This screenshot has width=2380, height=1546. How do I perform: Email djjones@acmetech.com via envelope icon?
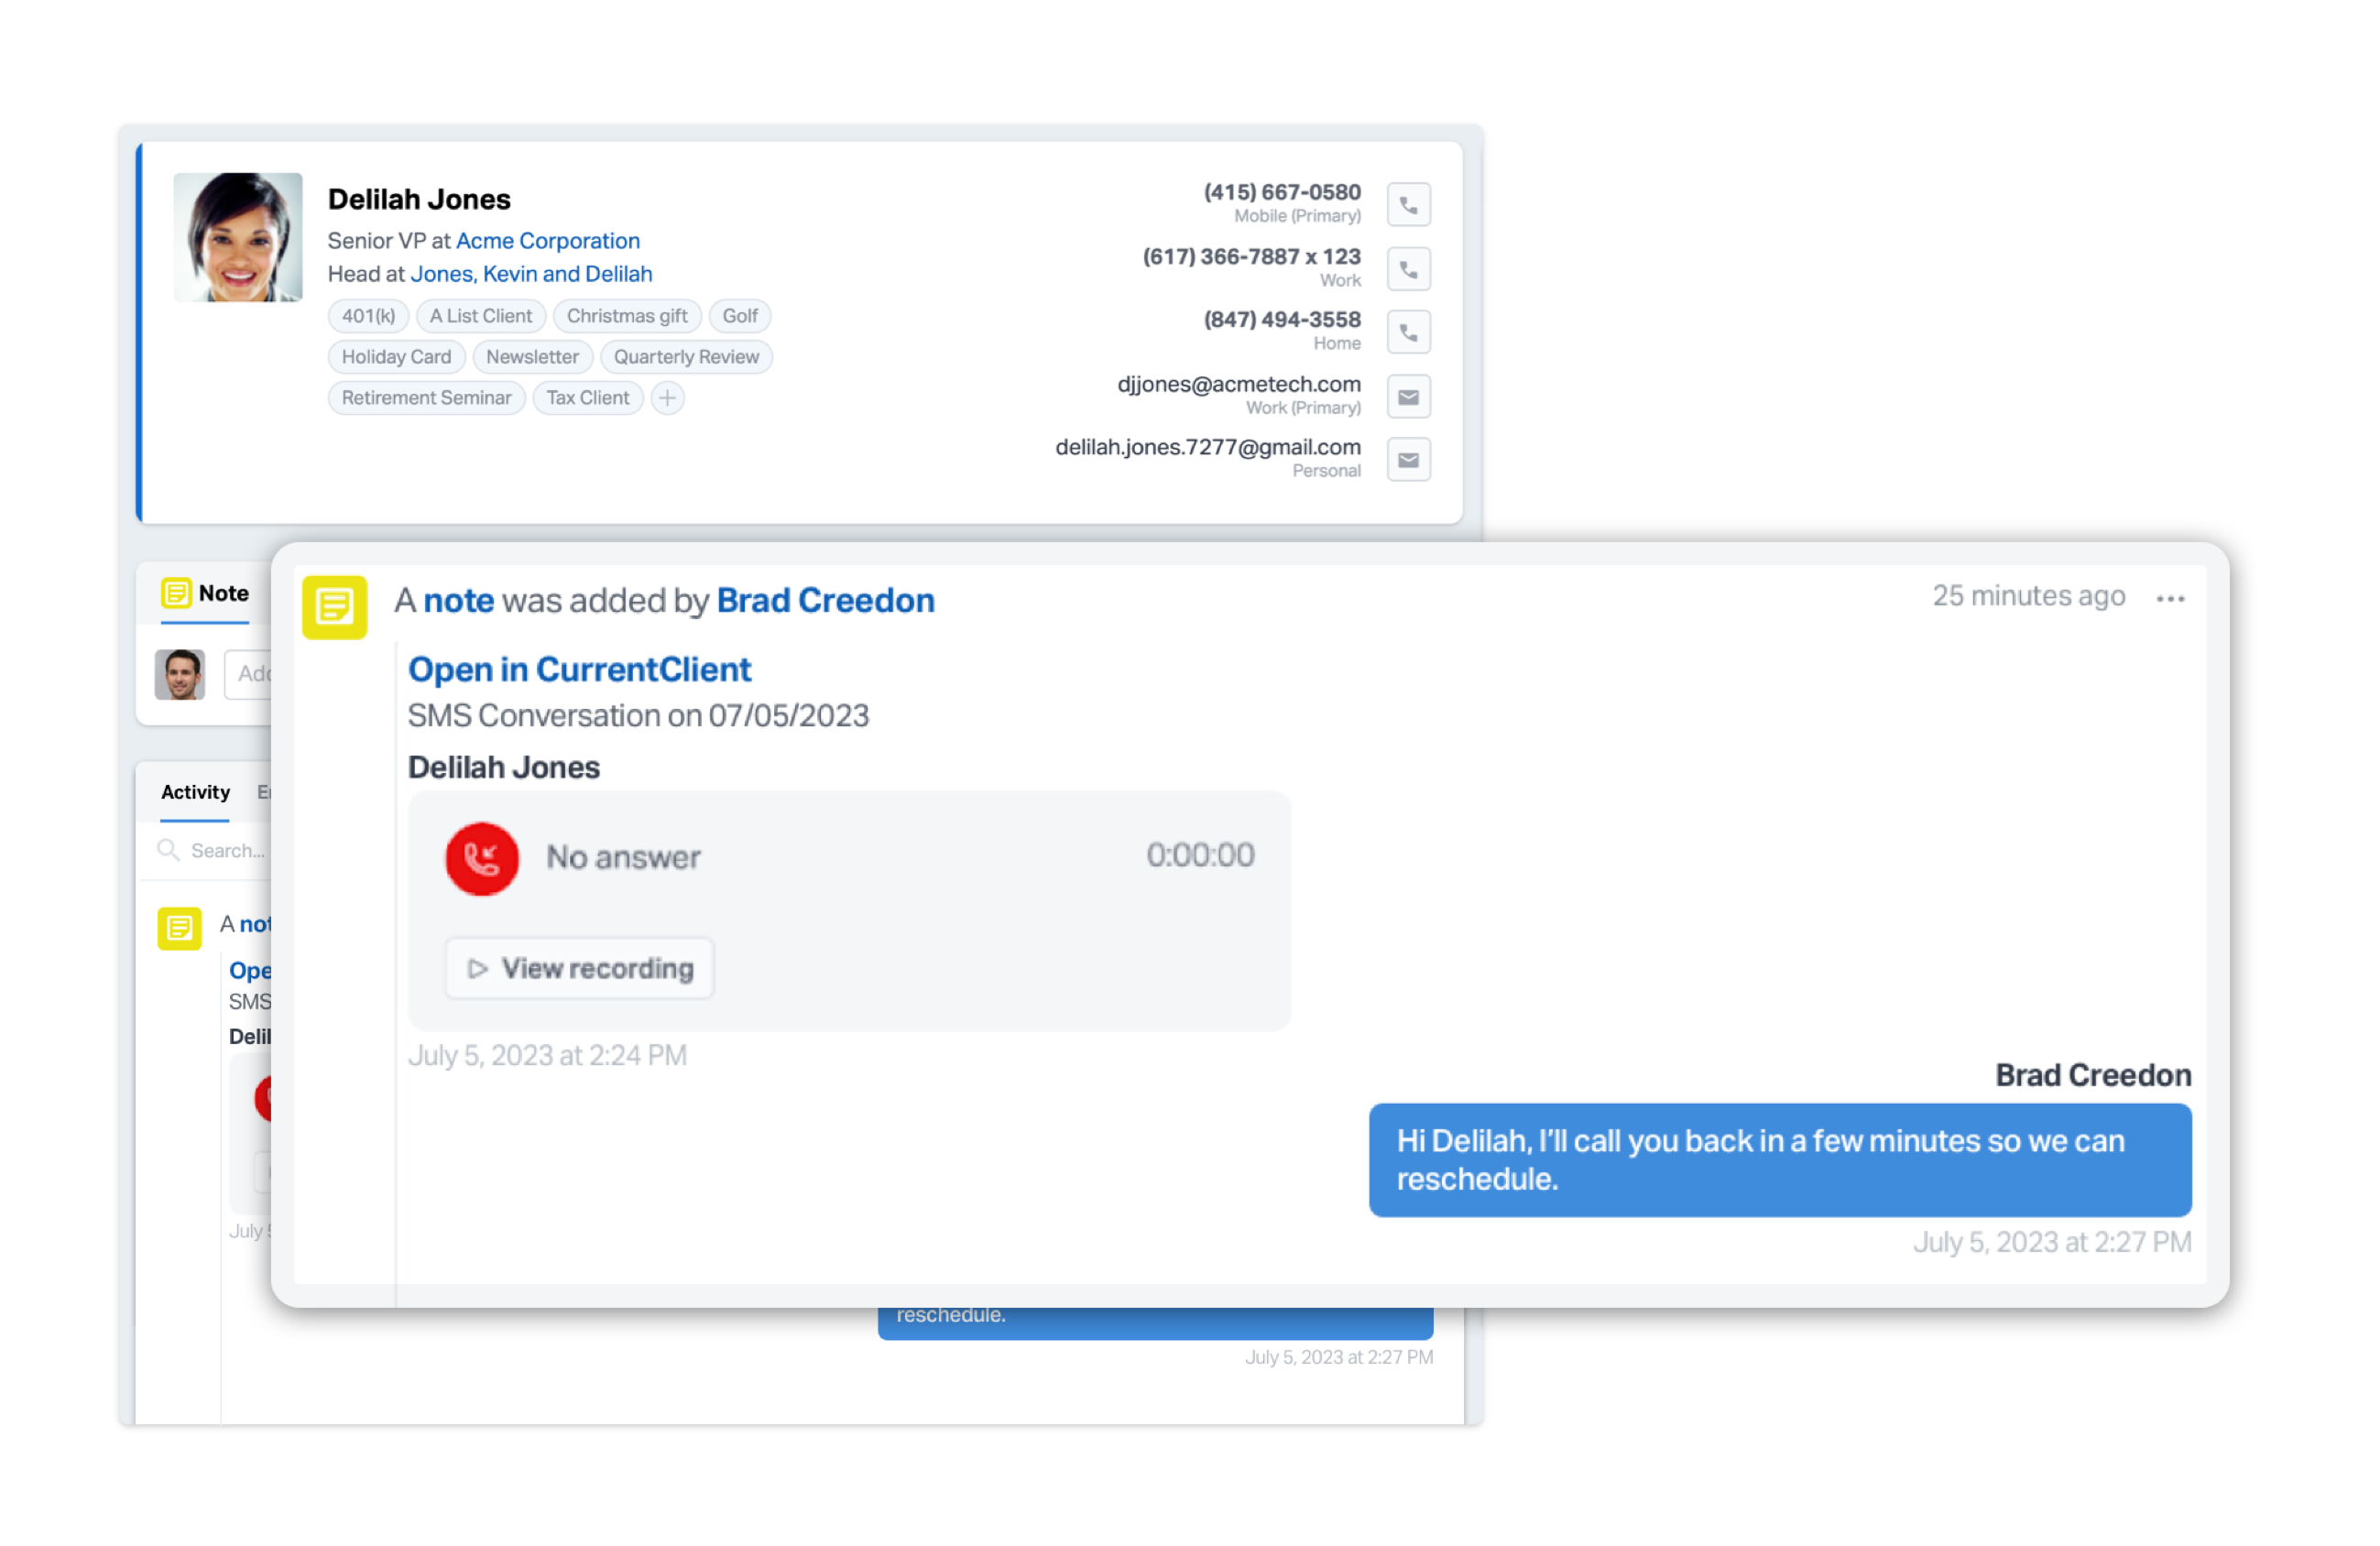(x=1408, y=397)
